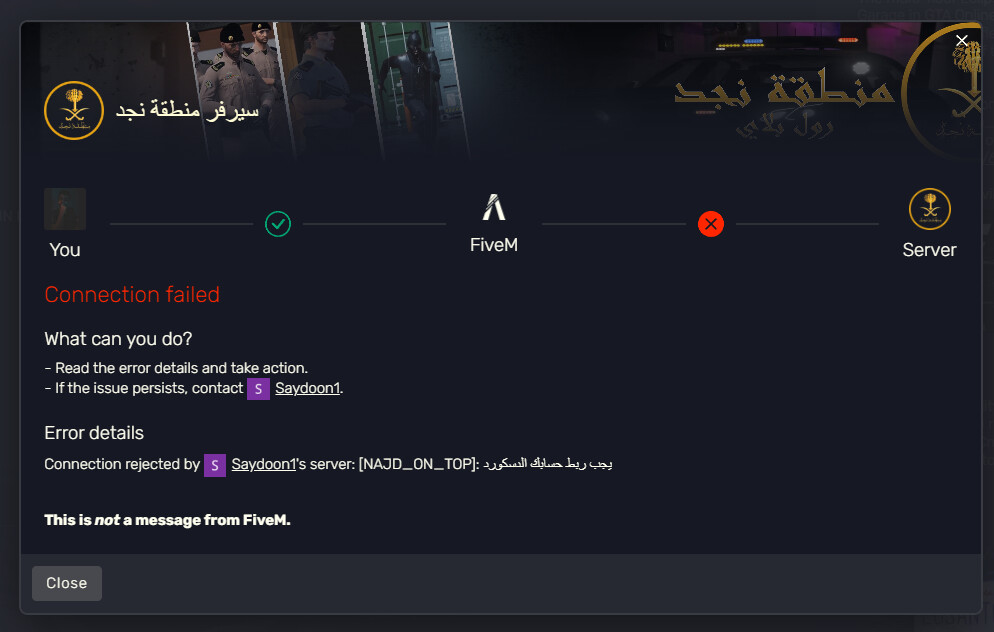
Task: Click purple S avatar next to contact Saydoon1
Action: tap(258, 389)
